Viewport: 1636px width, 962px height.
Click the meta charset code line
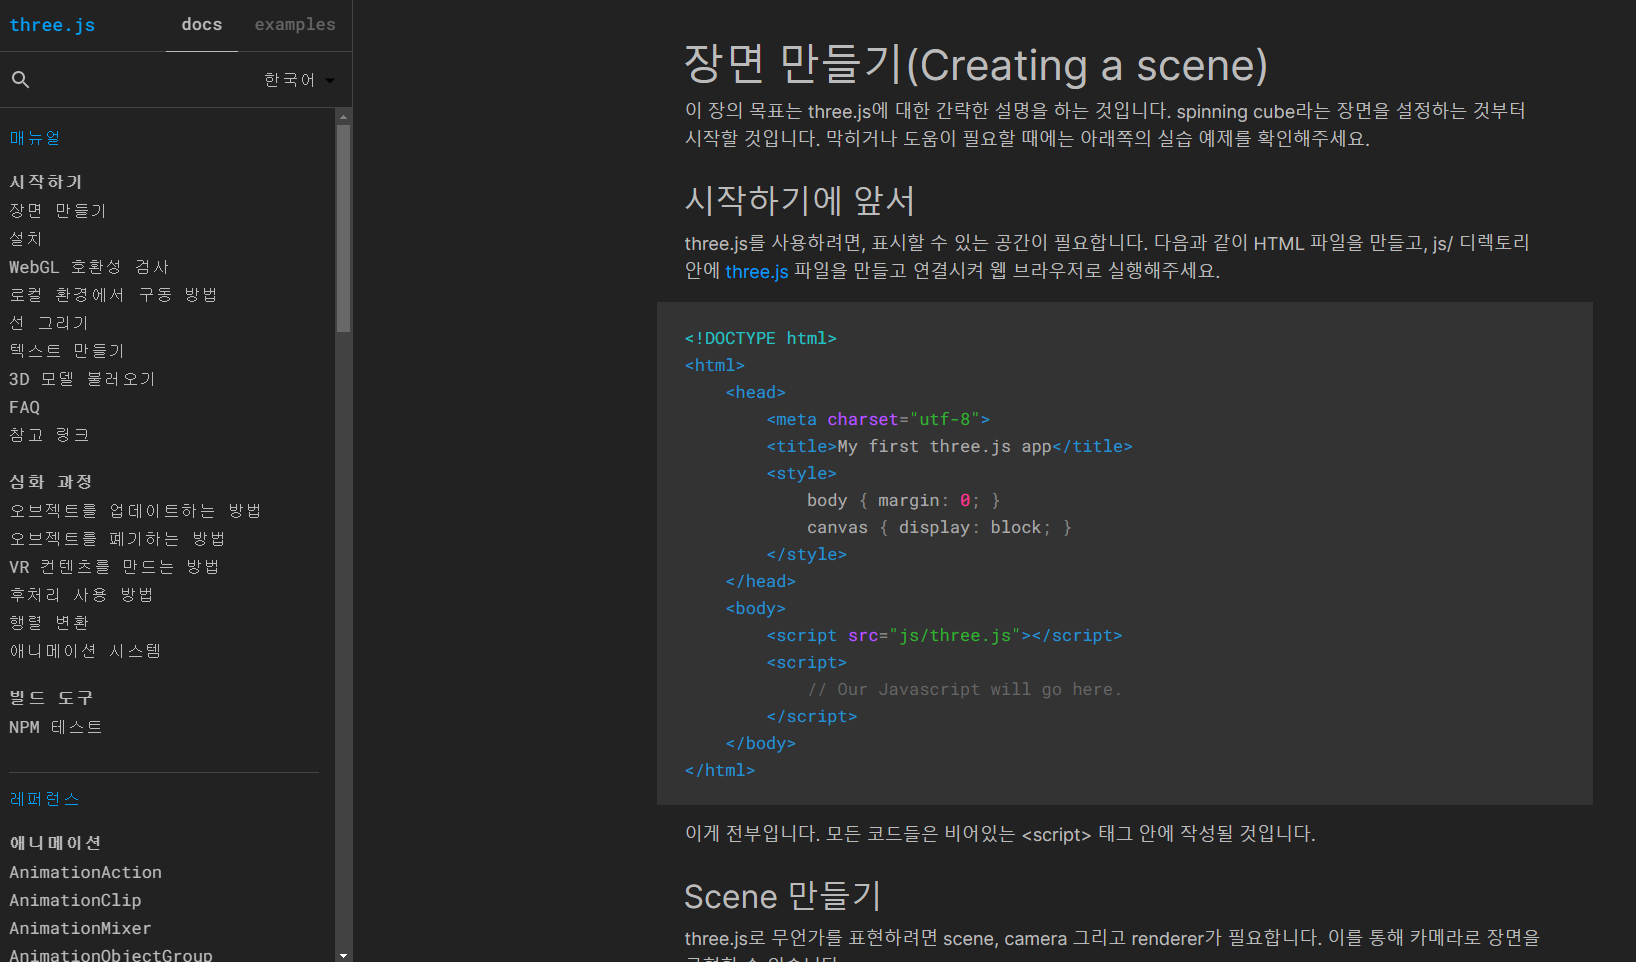(878, 420)
